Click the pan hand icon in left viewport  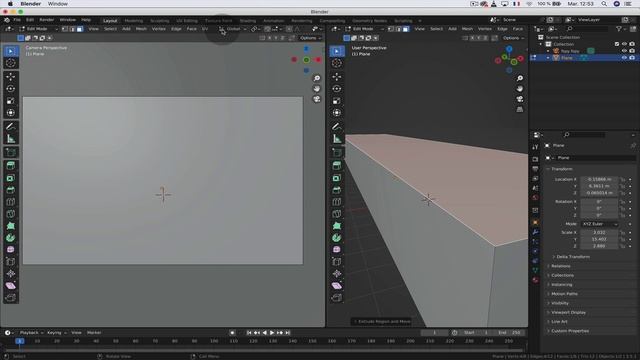[317, 89]
